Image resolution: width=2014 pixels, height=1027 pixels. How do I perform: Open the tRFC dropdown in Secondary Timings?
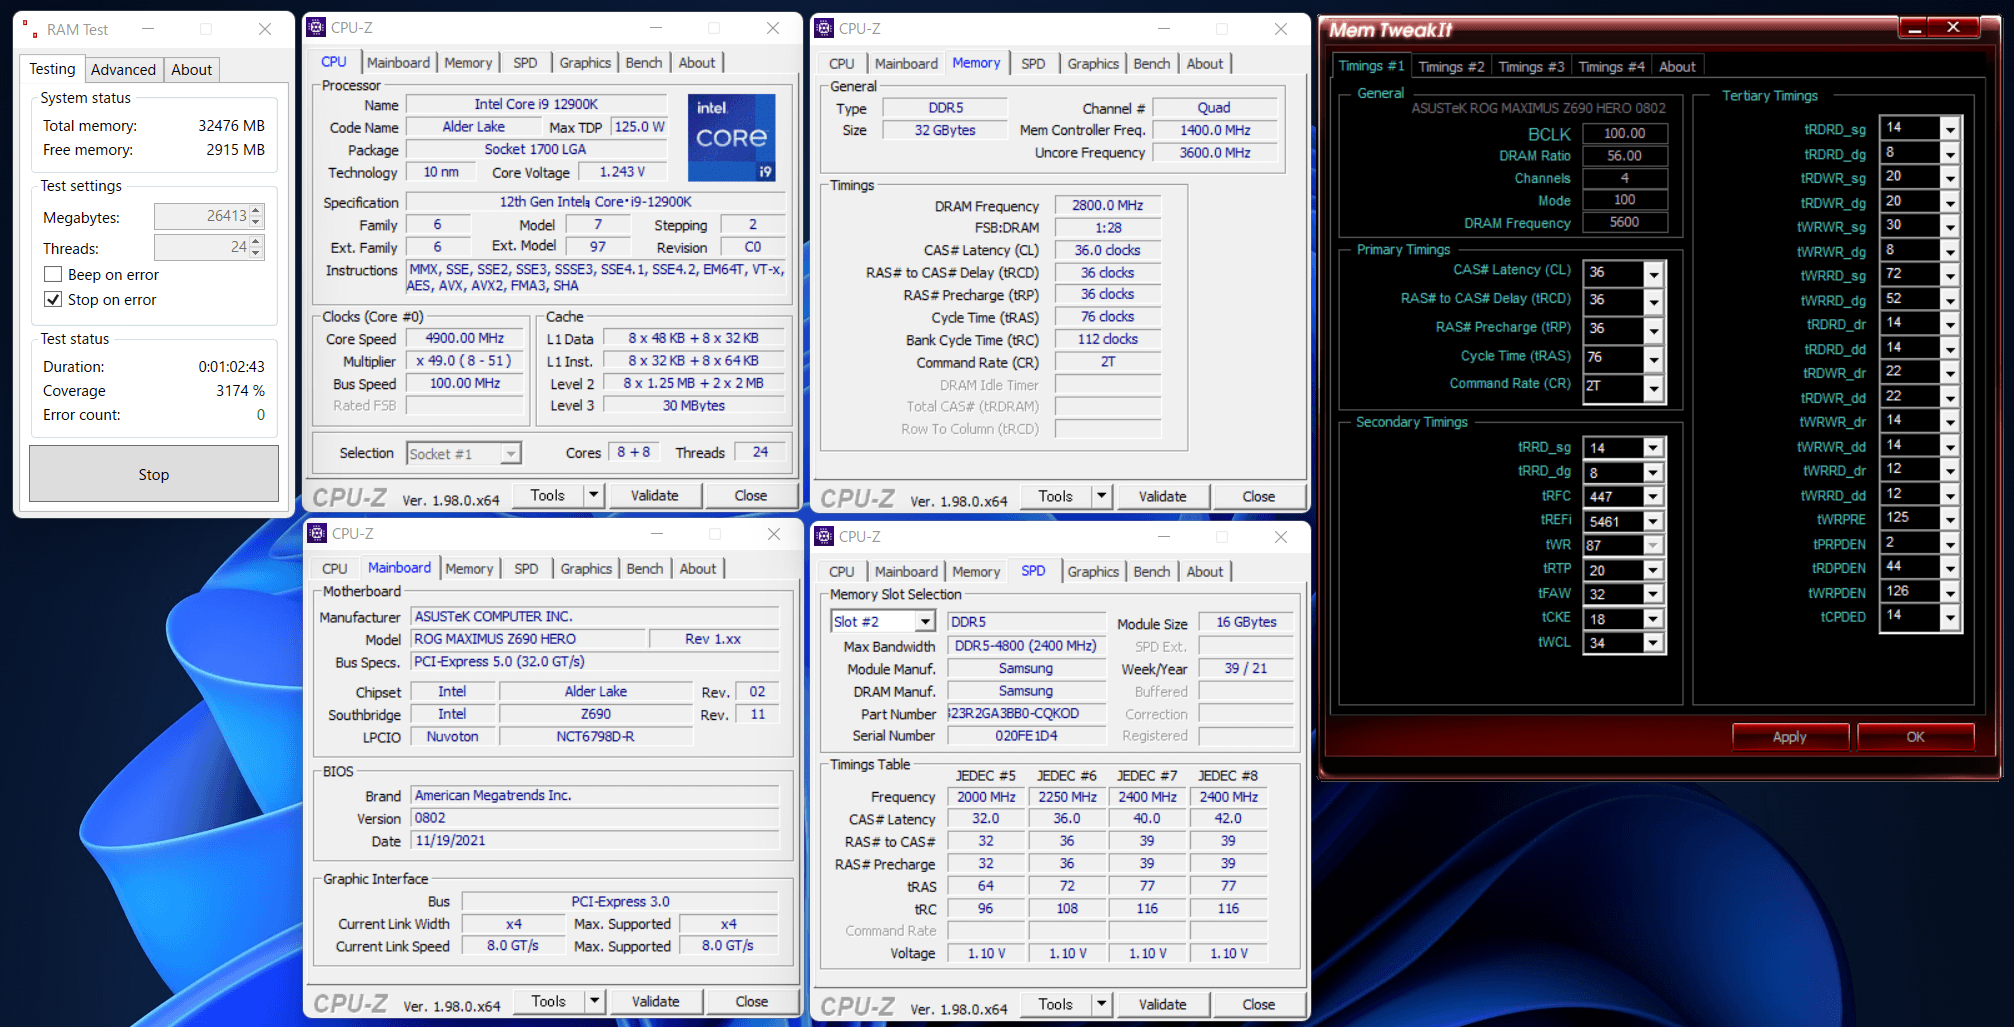click(1653, 496)
